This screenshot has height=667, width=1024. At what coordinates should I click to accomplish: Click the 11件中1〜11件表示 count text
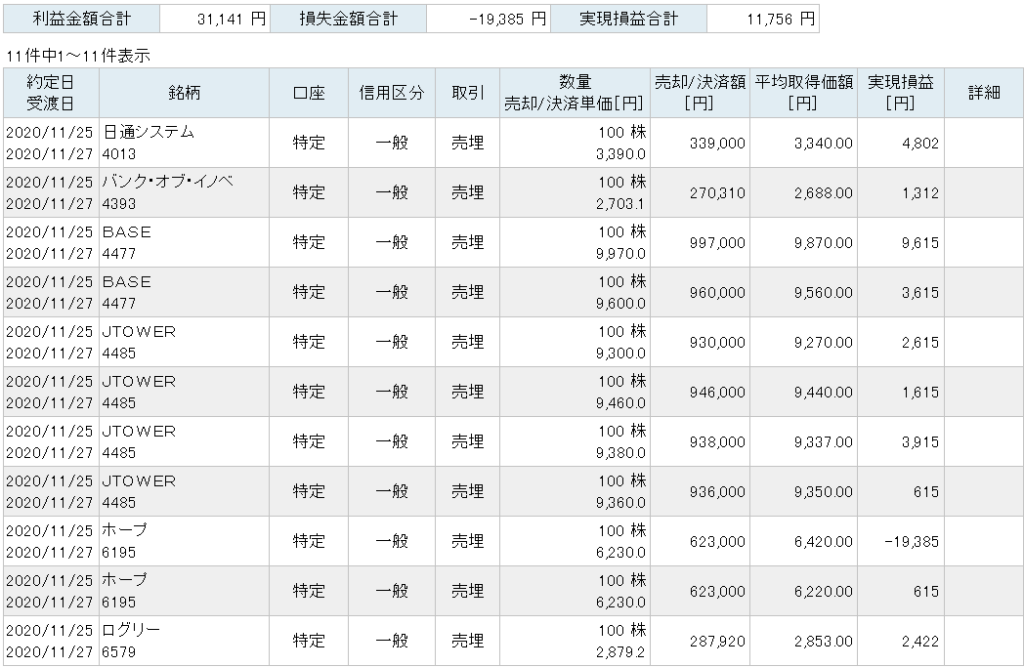[x=78, y=56]
